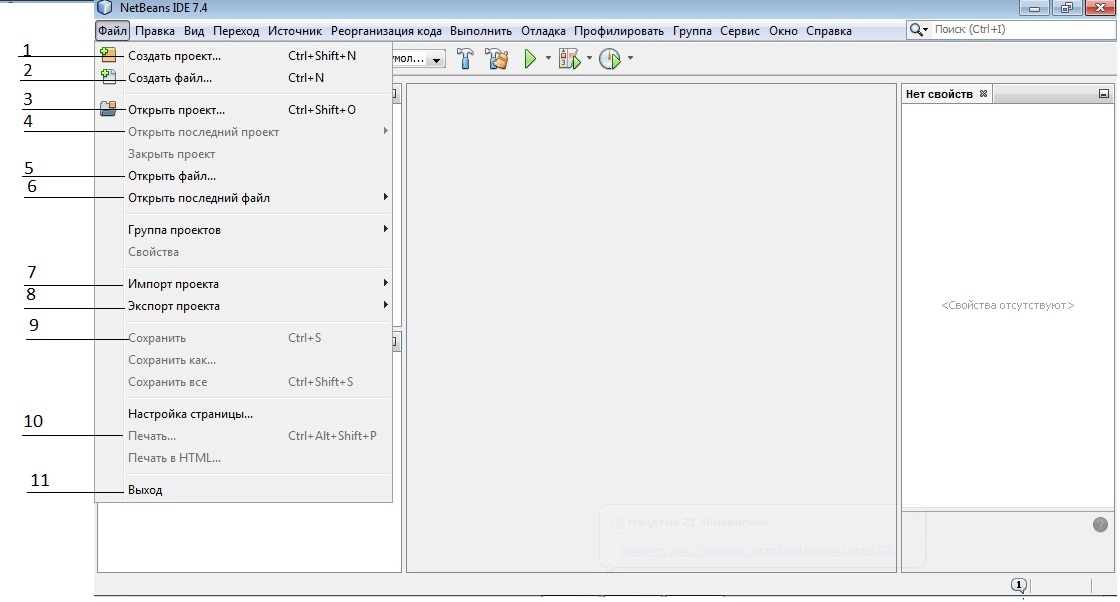This screenshot has width=1120, height=602.
Task: Open the 'Профилировать' menu
Action: [619, 31]
